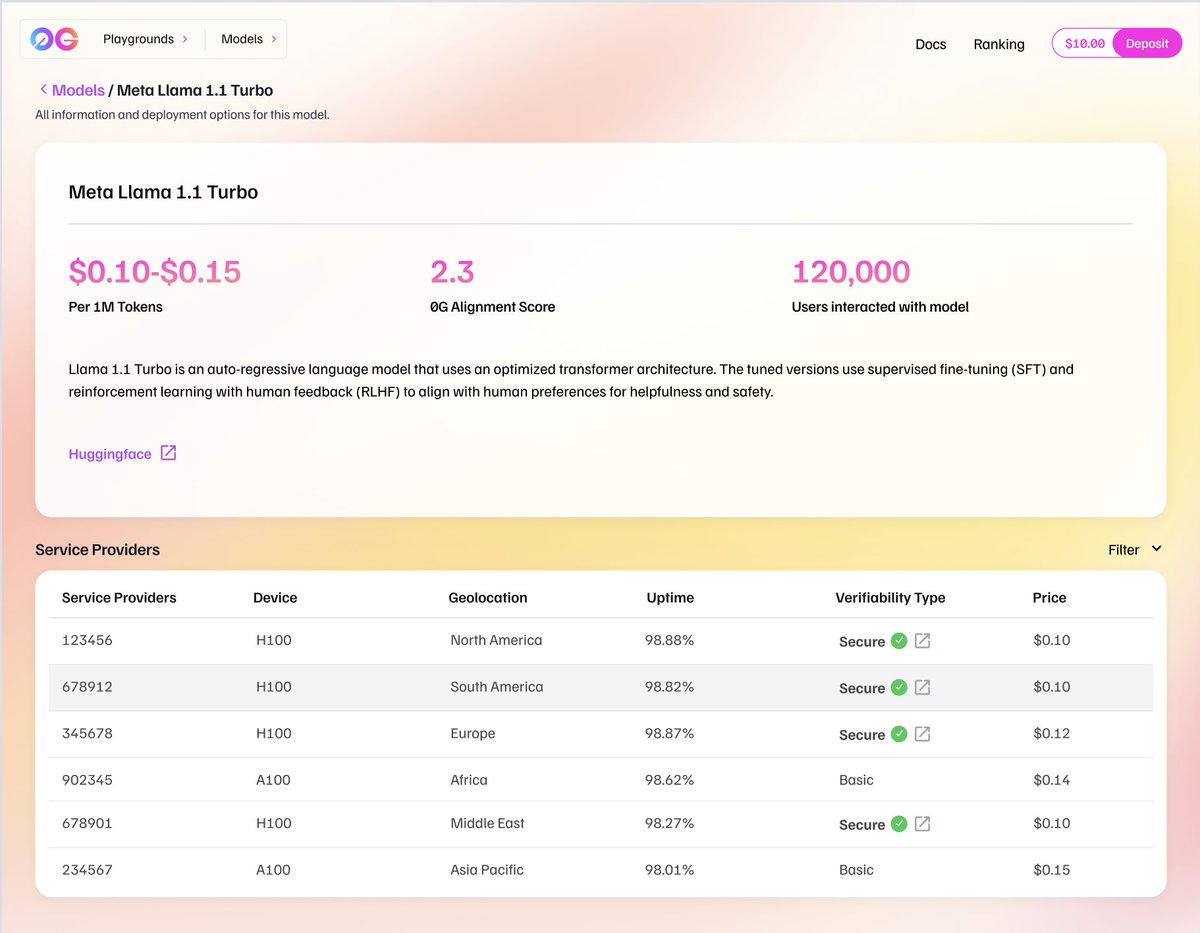Expand the Models navigation menu

[x=249, y=39]
